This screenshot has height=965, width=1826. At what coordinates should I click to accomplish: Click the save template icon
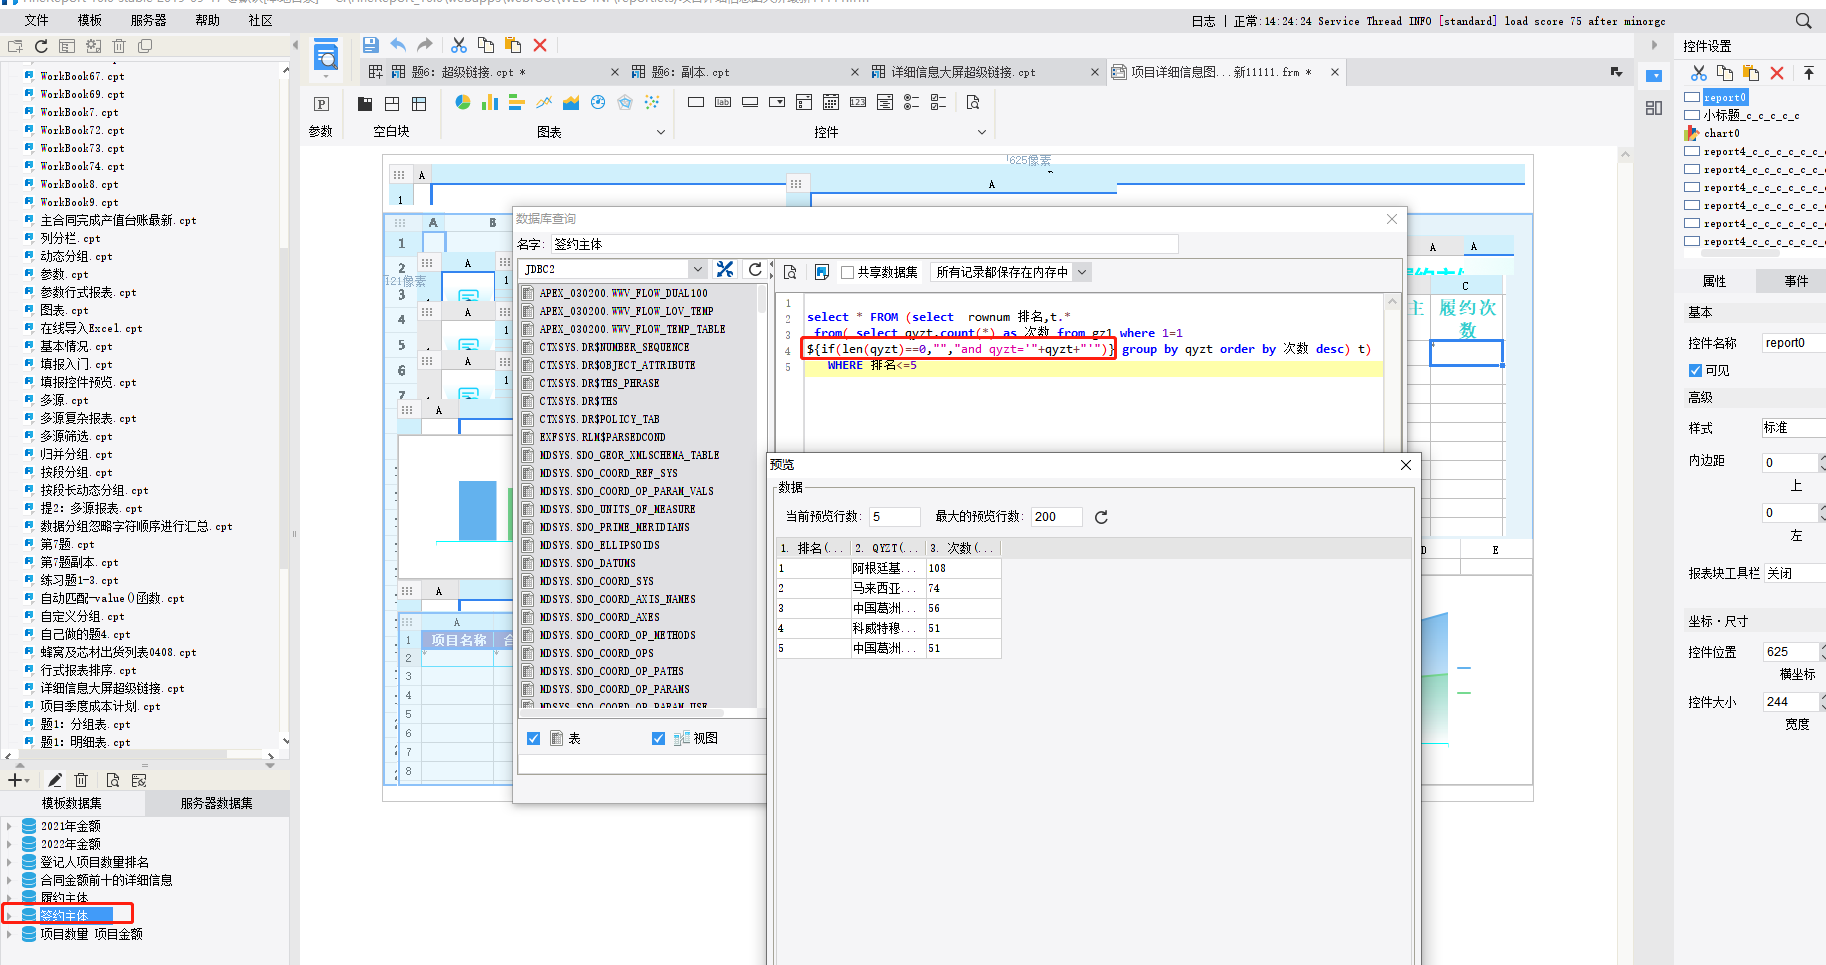370,45
